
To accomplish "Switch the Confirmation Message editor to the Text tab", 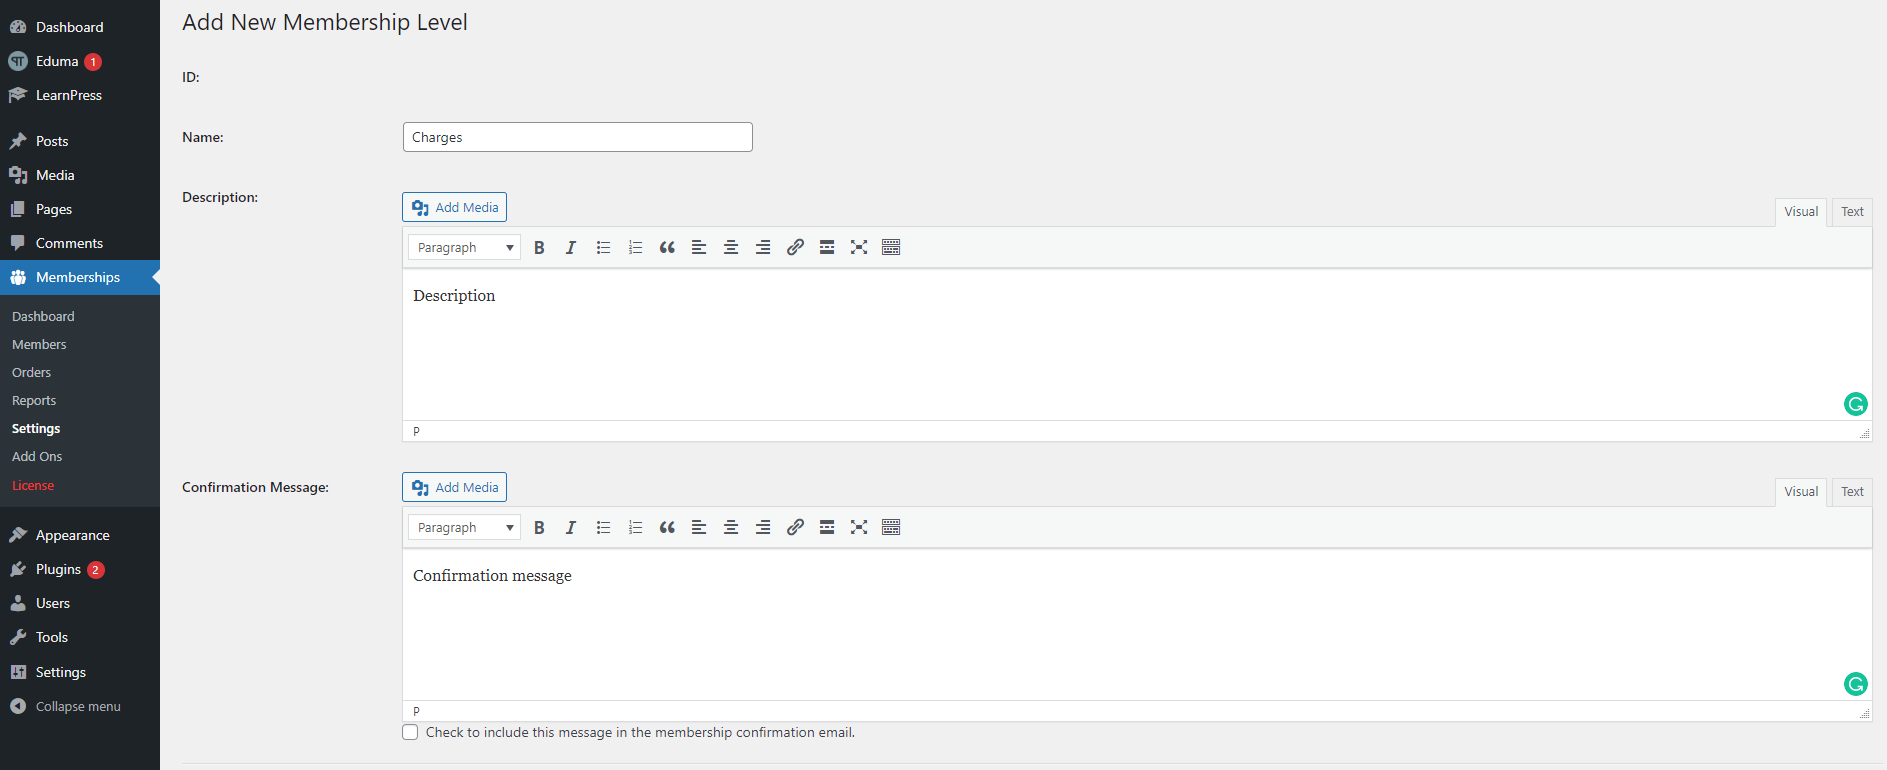I will [x=1852, y=492].
